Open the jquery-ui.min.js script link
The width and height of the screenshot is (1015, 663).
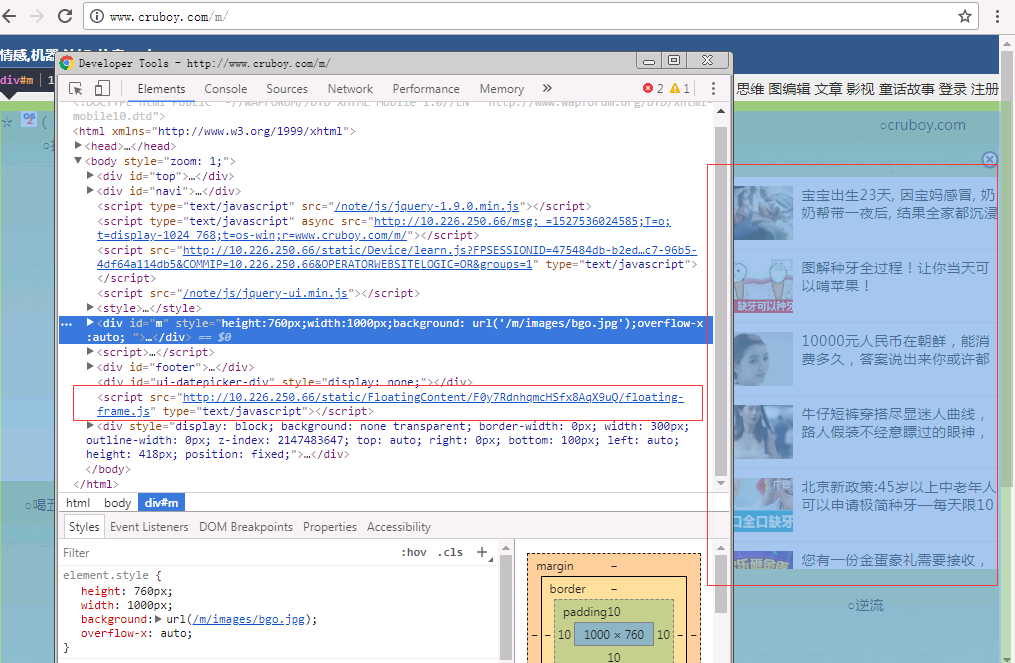click(265, 293)
